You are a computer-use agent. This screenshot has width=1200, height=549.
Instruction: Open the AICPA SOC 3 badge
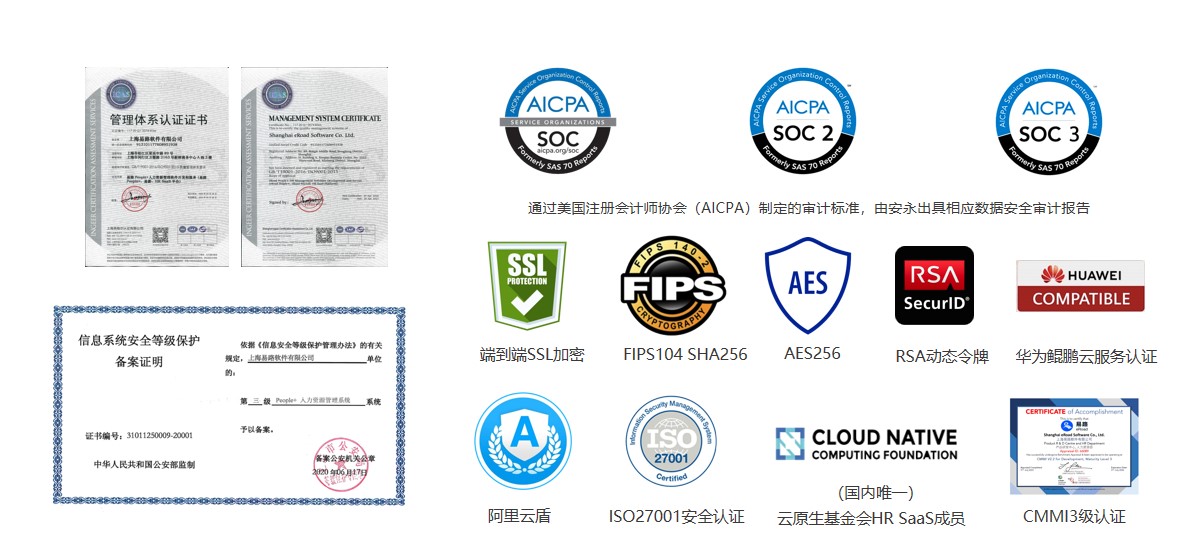[1048, 121]
